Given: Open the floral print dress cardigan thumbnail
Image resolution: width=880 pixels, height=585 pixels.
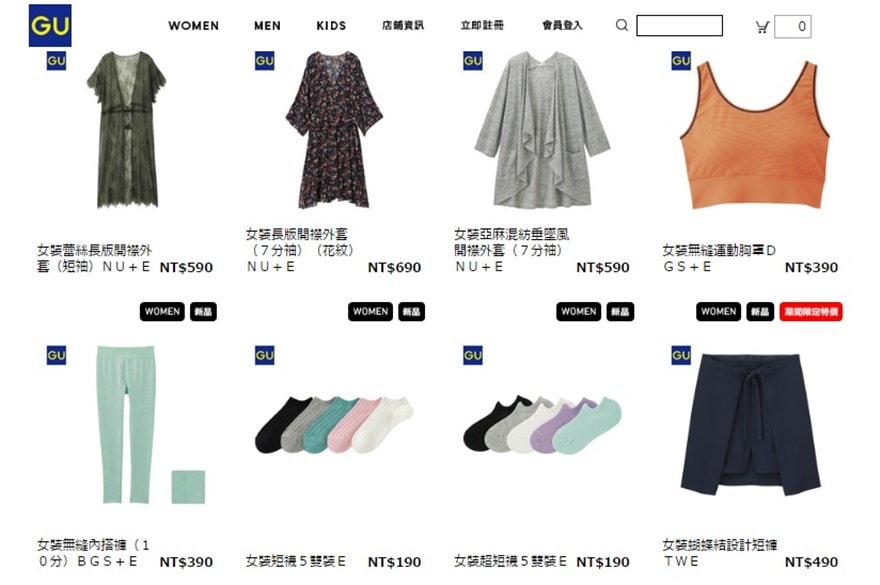Looking at the screenshot, I should (x=334, y=130).
